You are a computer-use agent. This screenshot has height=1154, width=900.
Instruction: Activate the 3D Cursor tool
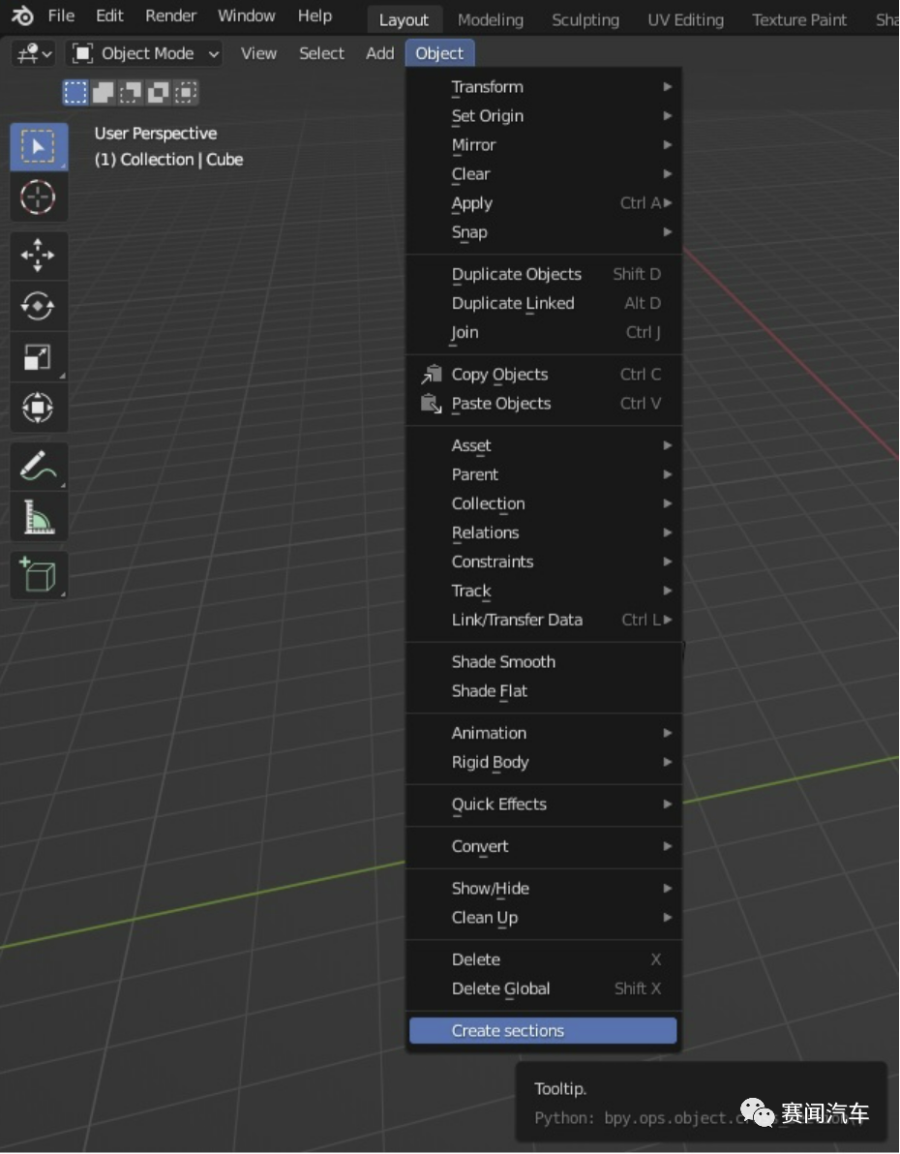pyautogui.click(x=38, y=197)
